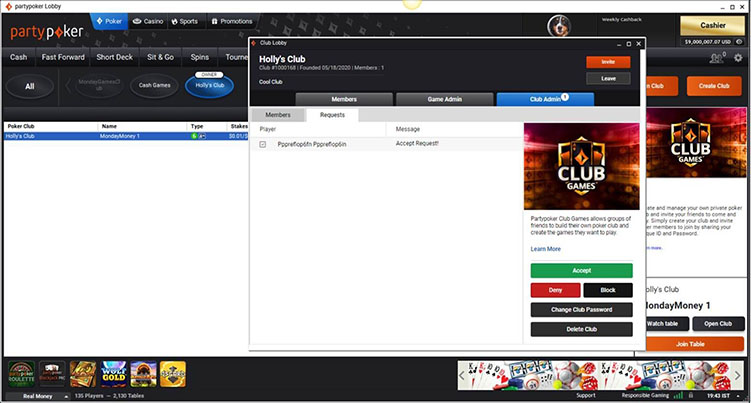Click the Leave club button
Screen dimensions: 751x403
pos(608,79)
